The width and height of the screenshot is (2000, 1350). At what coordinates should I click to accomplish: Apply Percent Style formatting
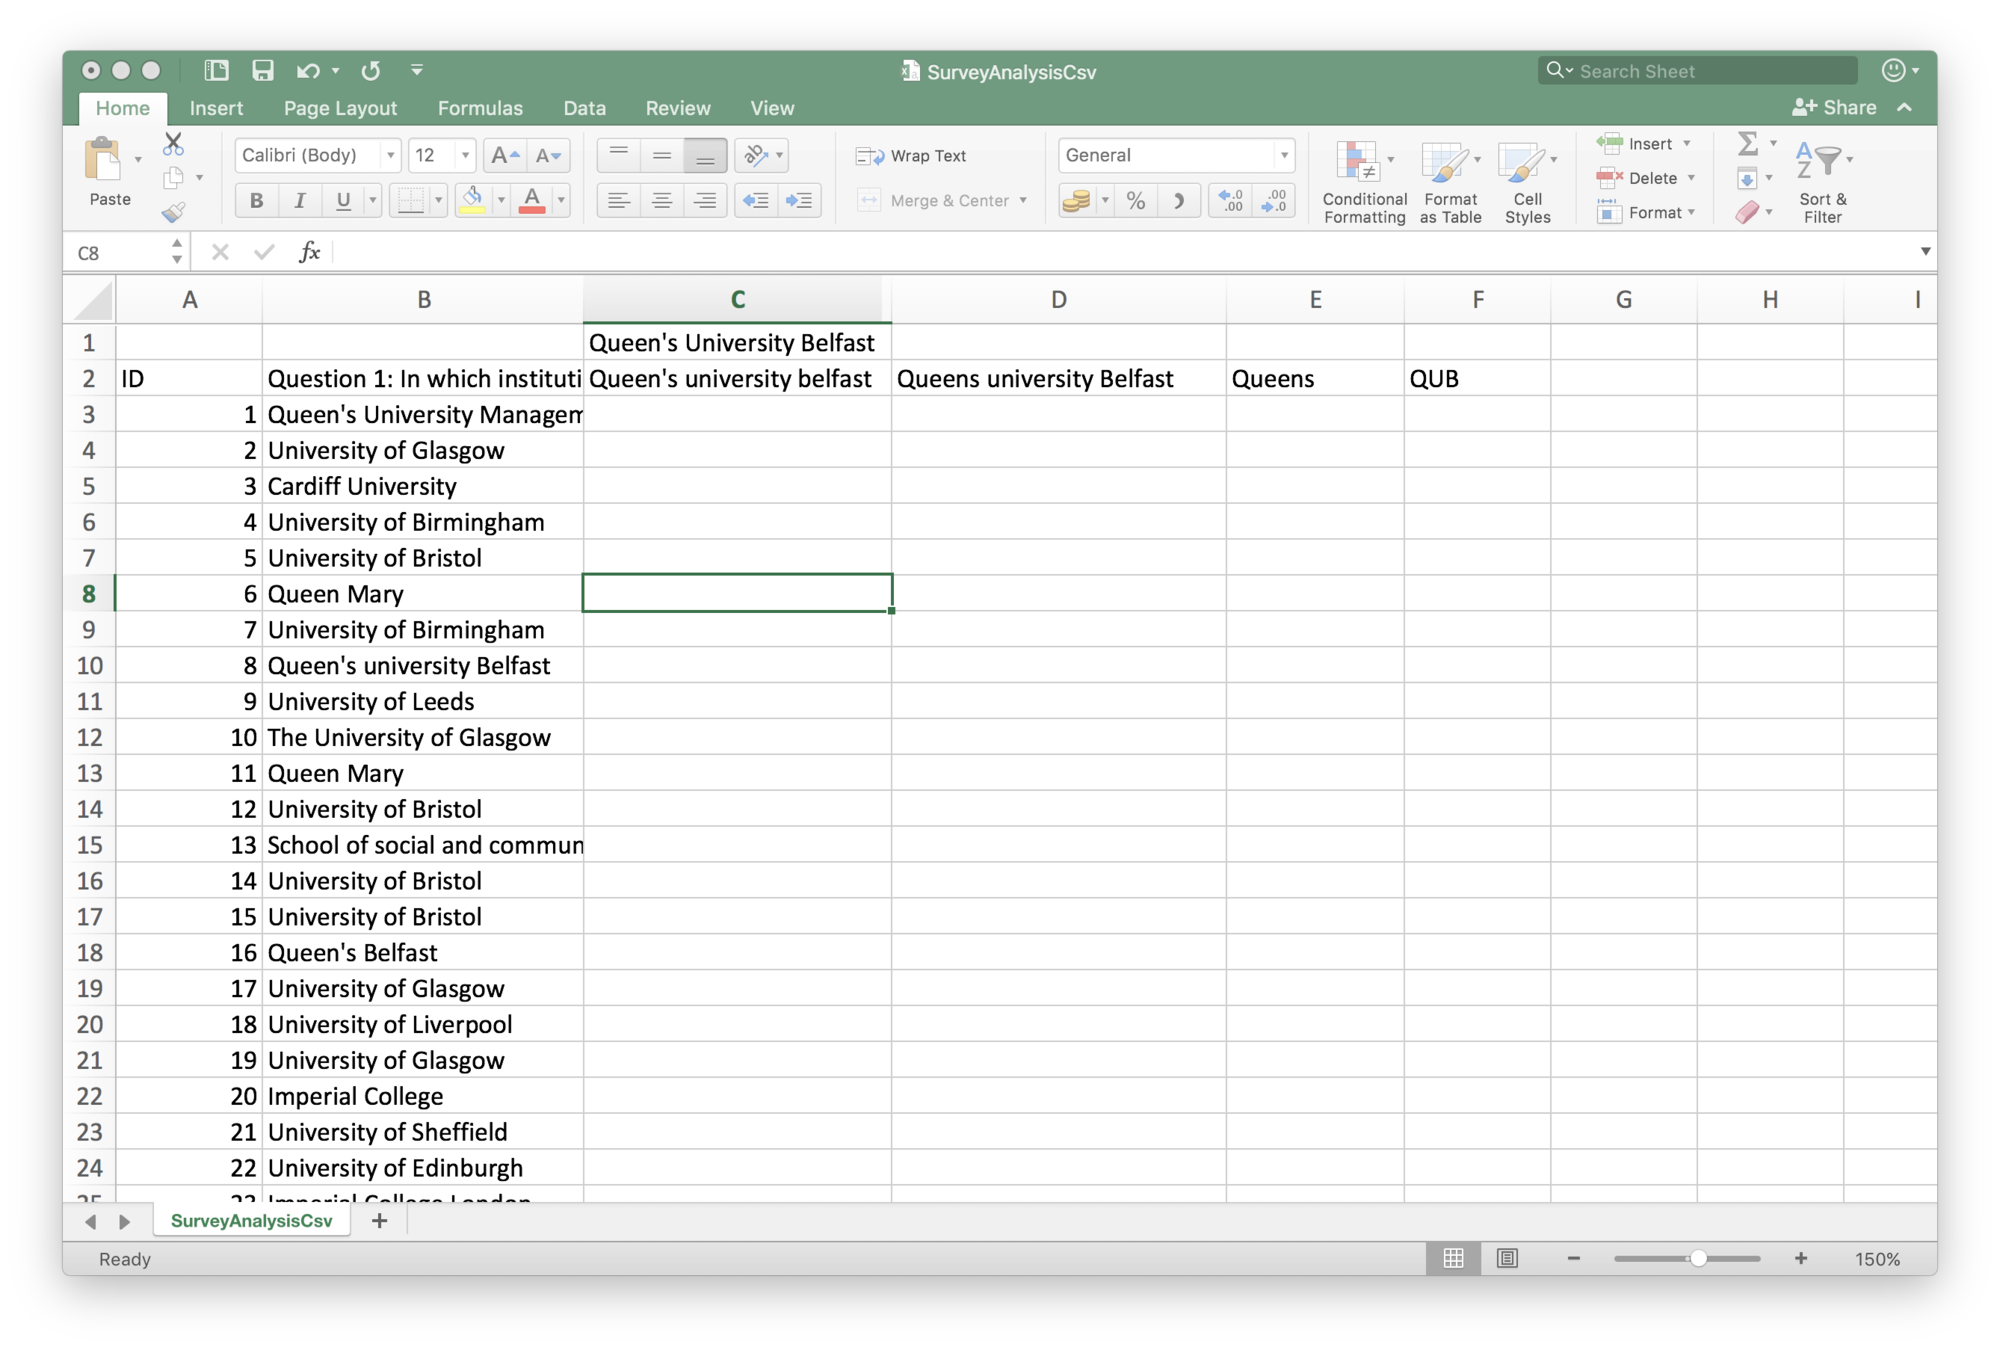1135,200
